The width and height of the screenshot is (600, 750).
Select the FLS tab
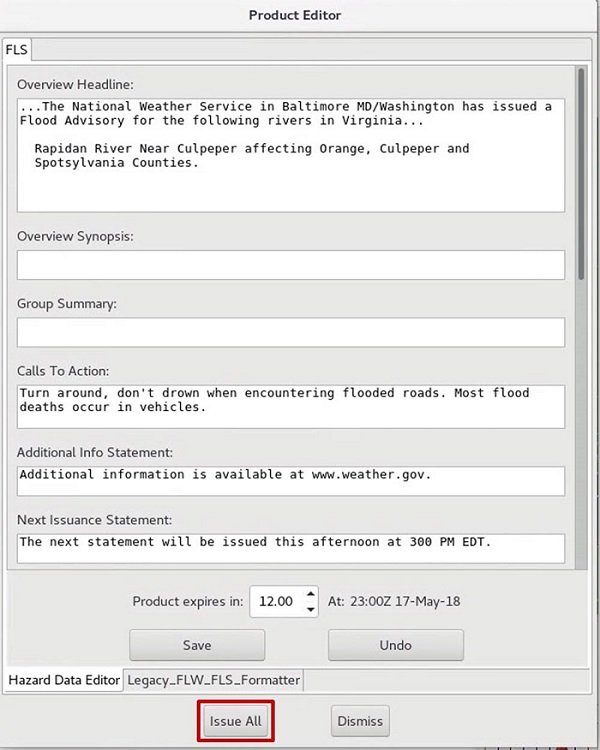[17, 50]
